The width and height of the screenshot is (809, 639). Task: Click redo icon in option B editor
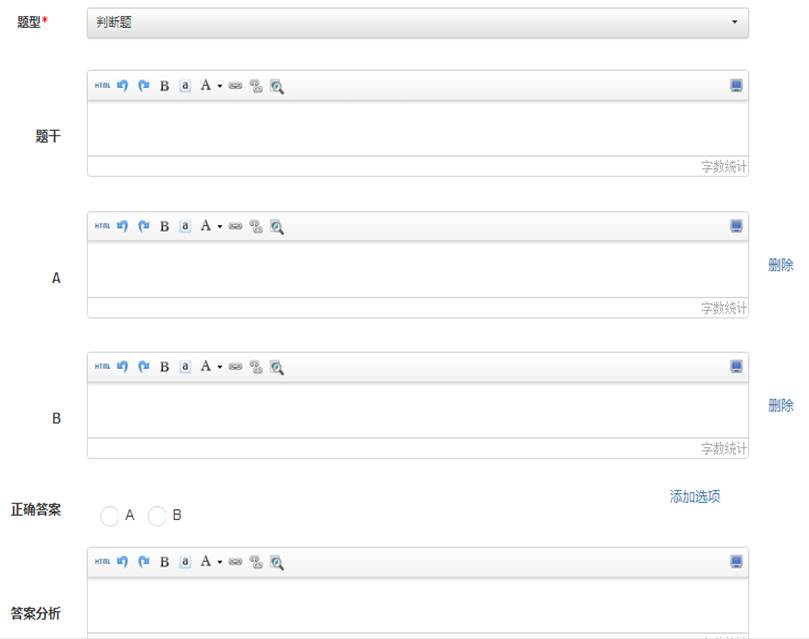pos(143,367)
